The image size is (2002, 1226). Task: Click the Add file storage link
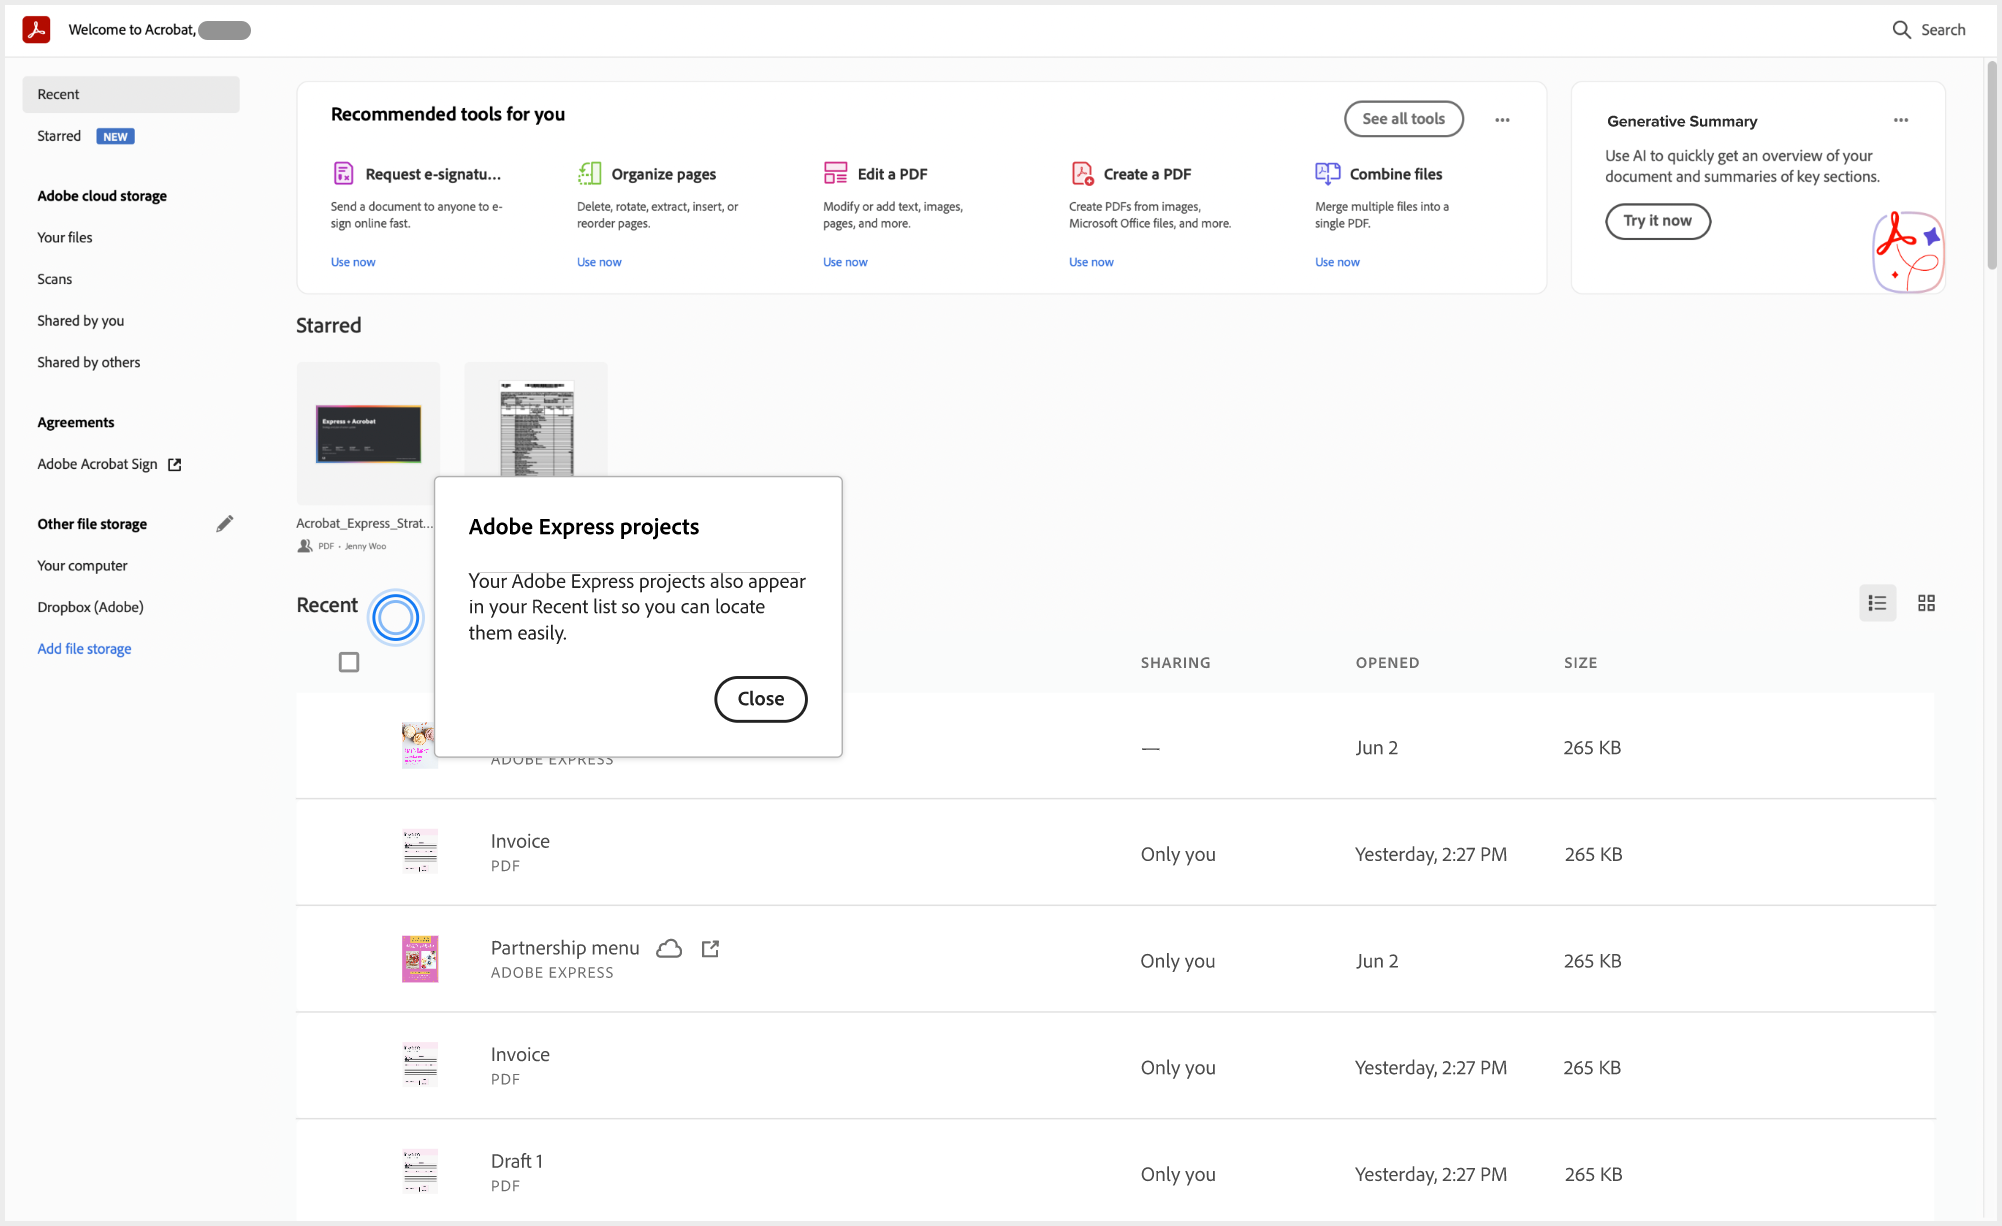(x=84, y=648)
